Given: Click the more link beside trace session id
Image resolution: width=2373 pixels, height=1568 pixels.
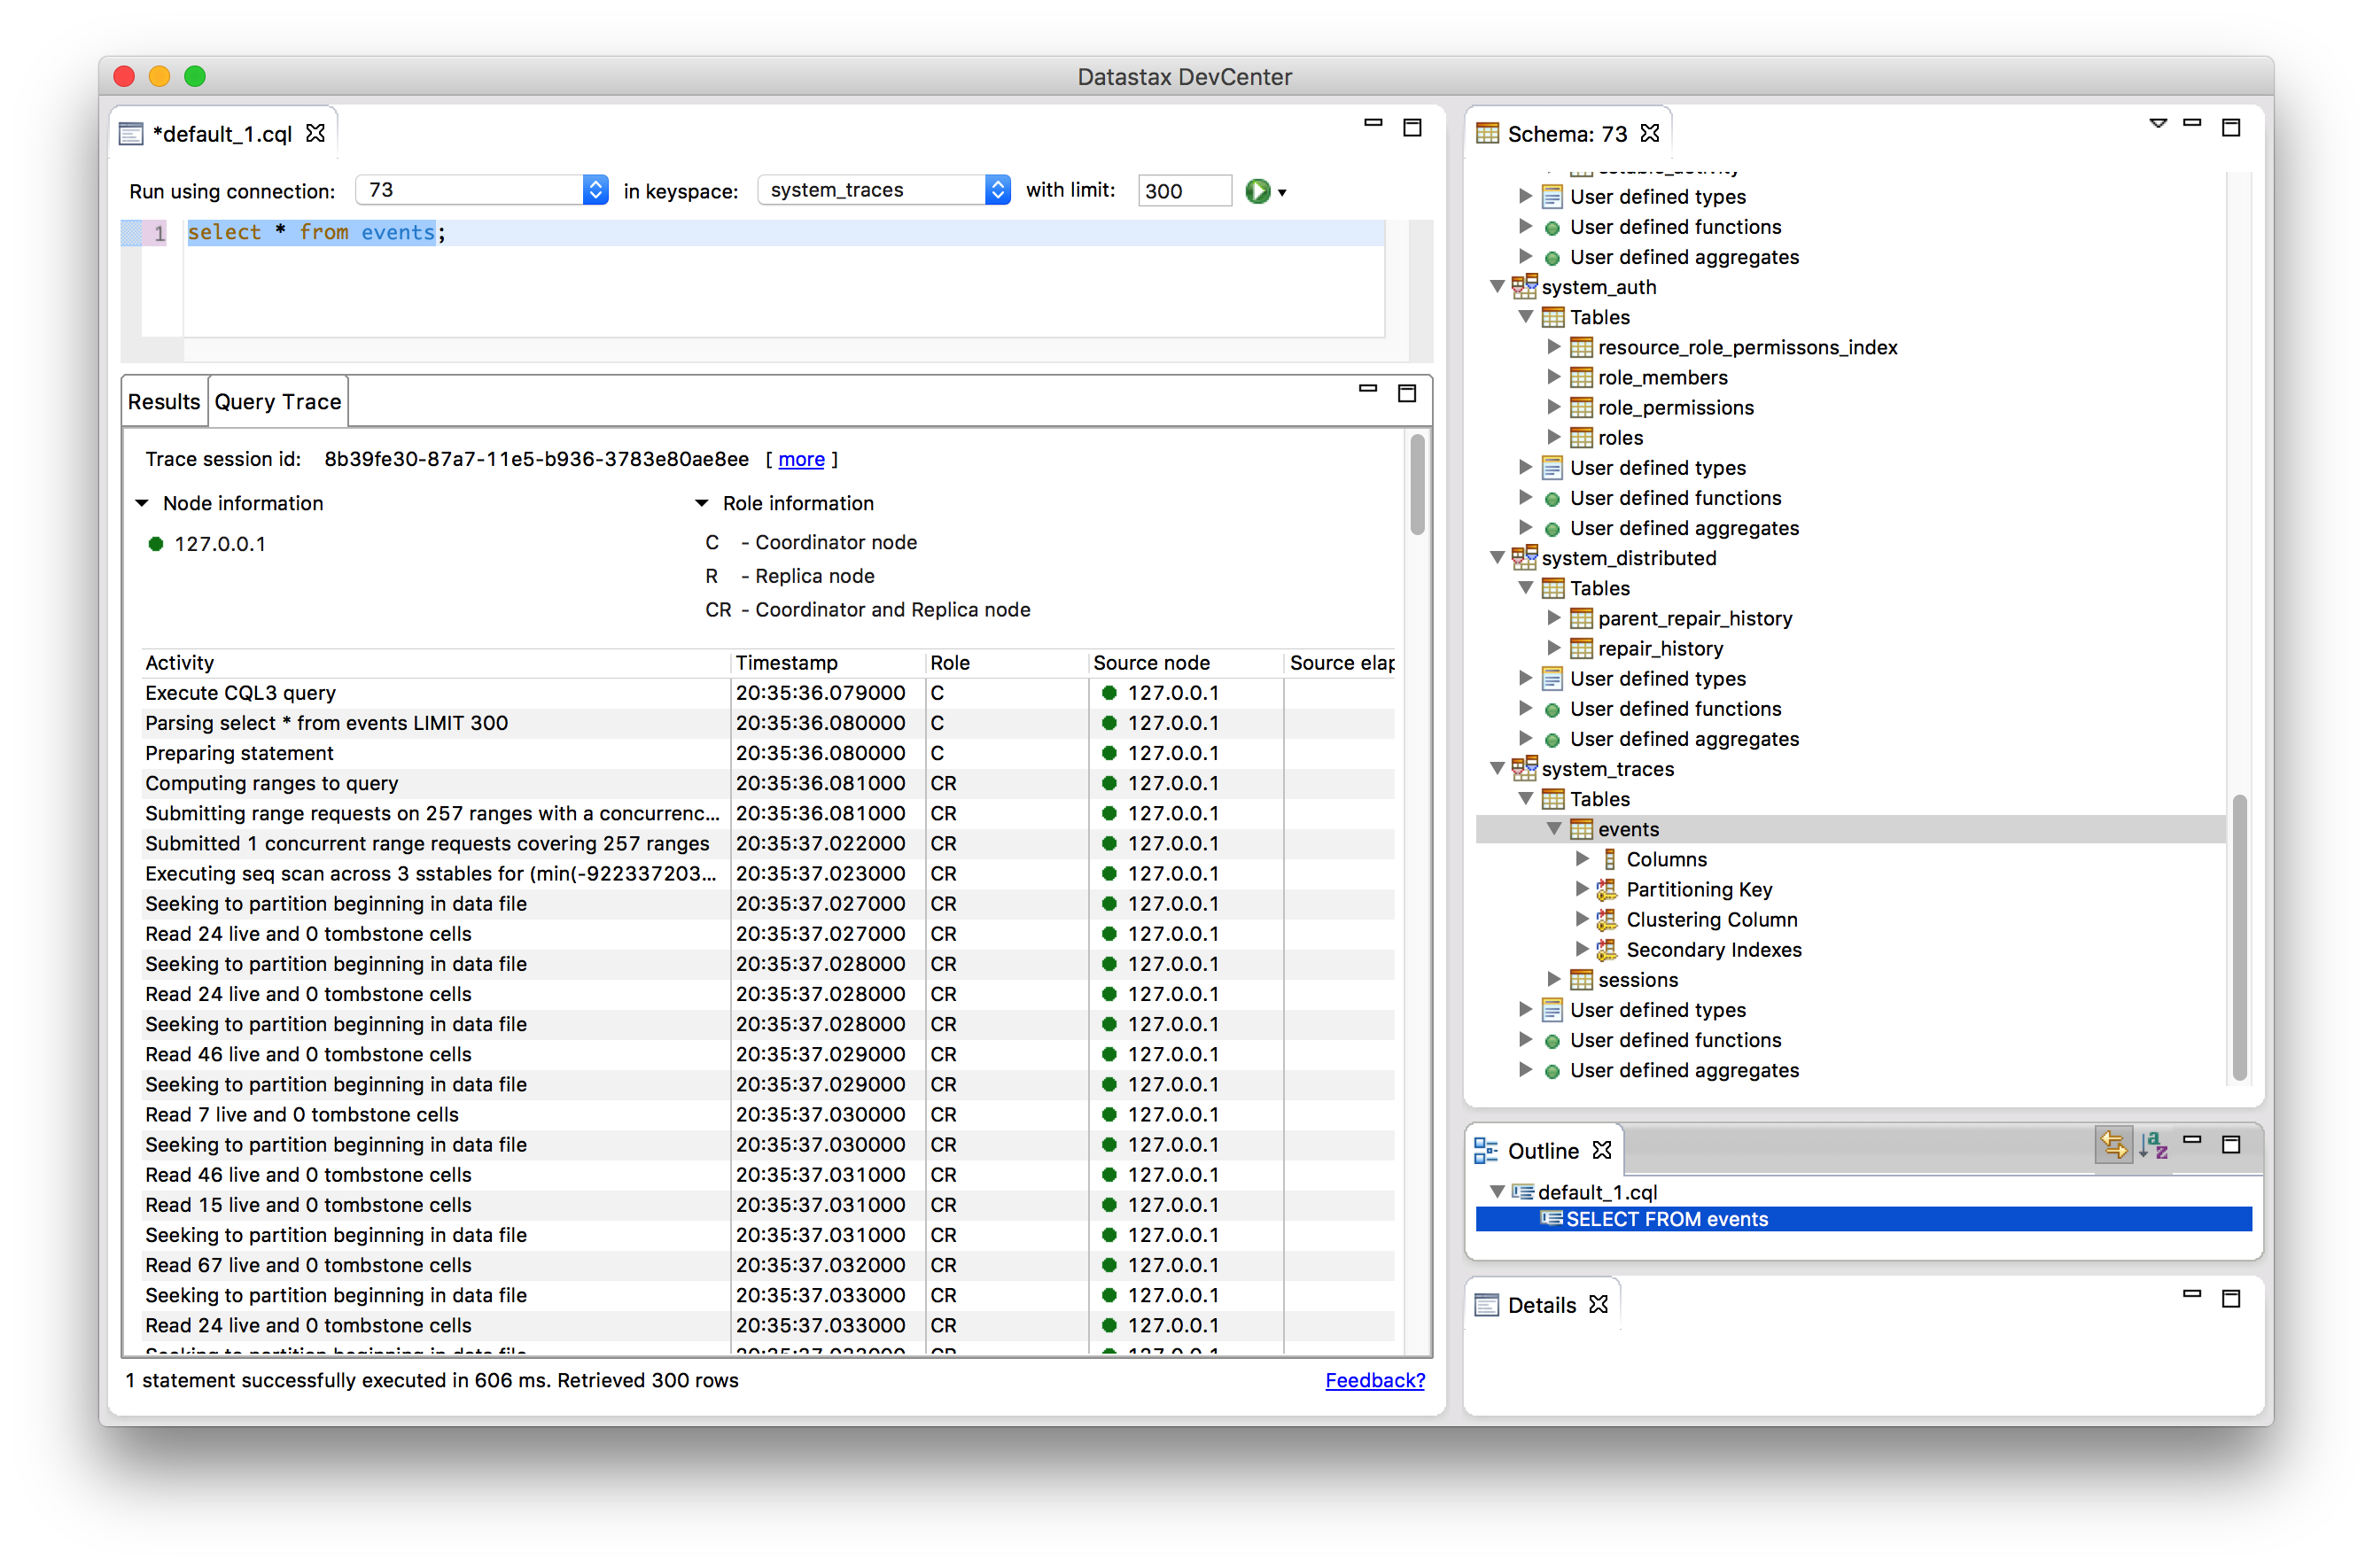Looking at the screenshot, I should (x=801, y=459).
